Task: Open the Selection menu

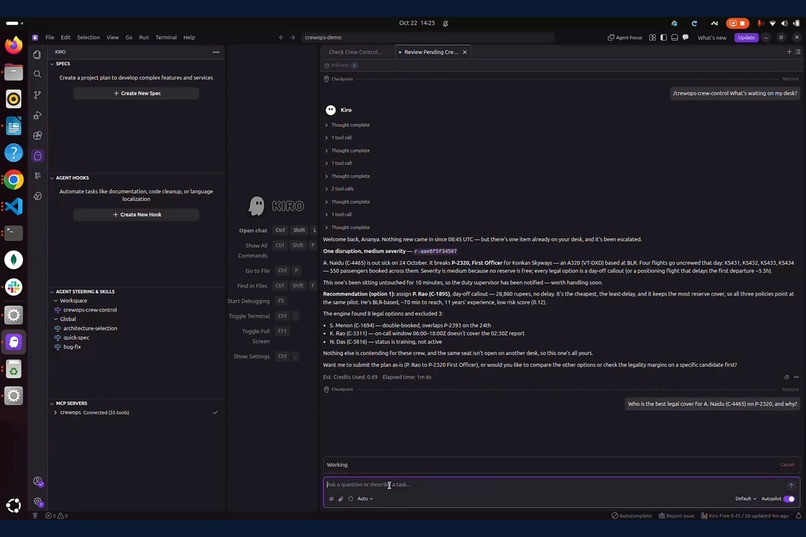Action: click(88, 38)
